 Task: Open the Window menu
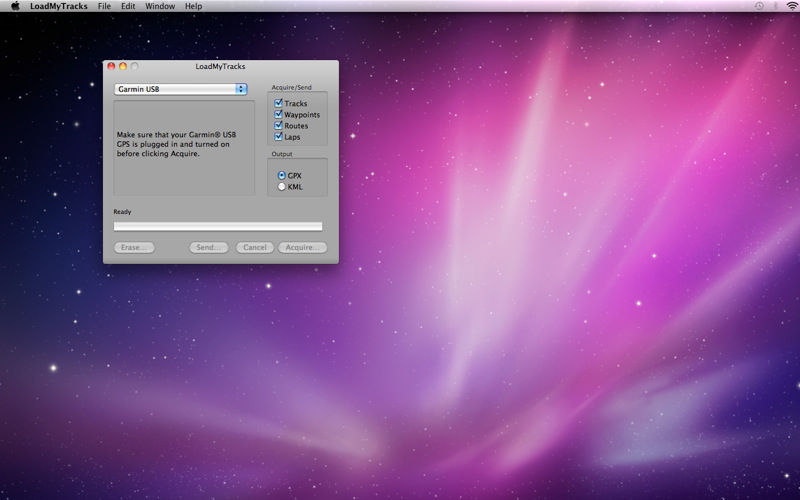click(160, 6)
